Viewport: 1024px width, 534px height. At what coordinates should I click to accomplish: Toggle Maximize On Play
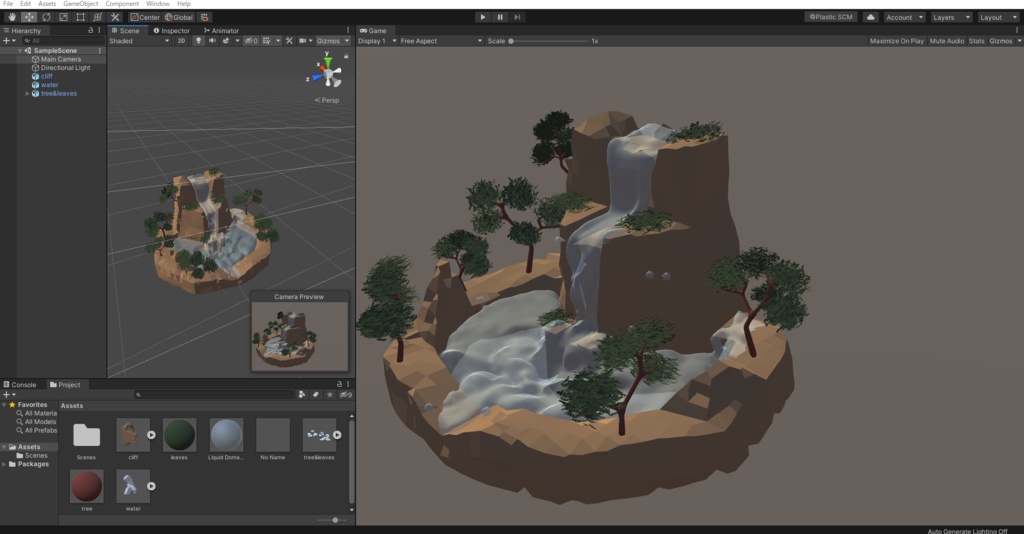[x=896, y=40]
